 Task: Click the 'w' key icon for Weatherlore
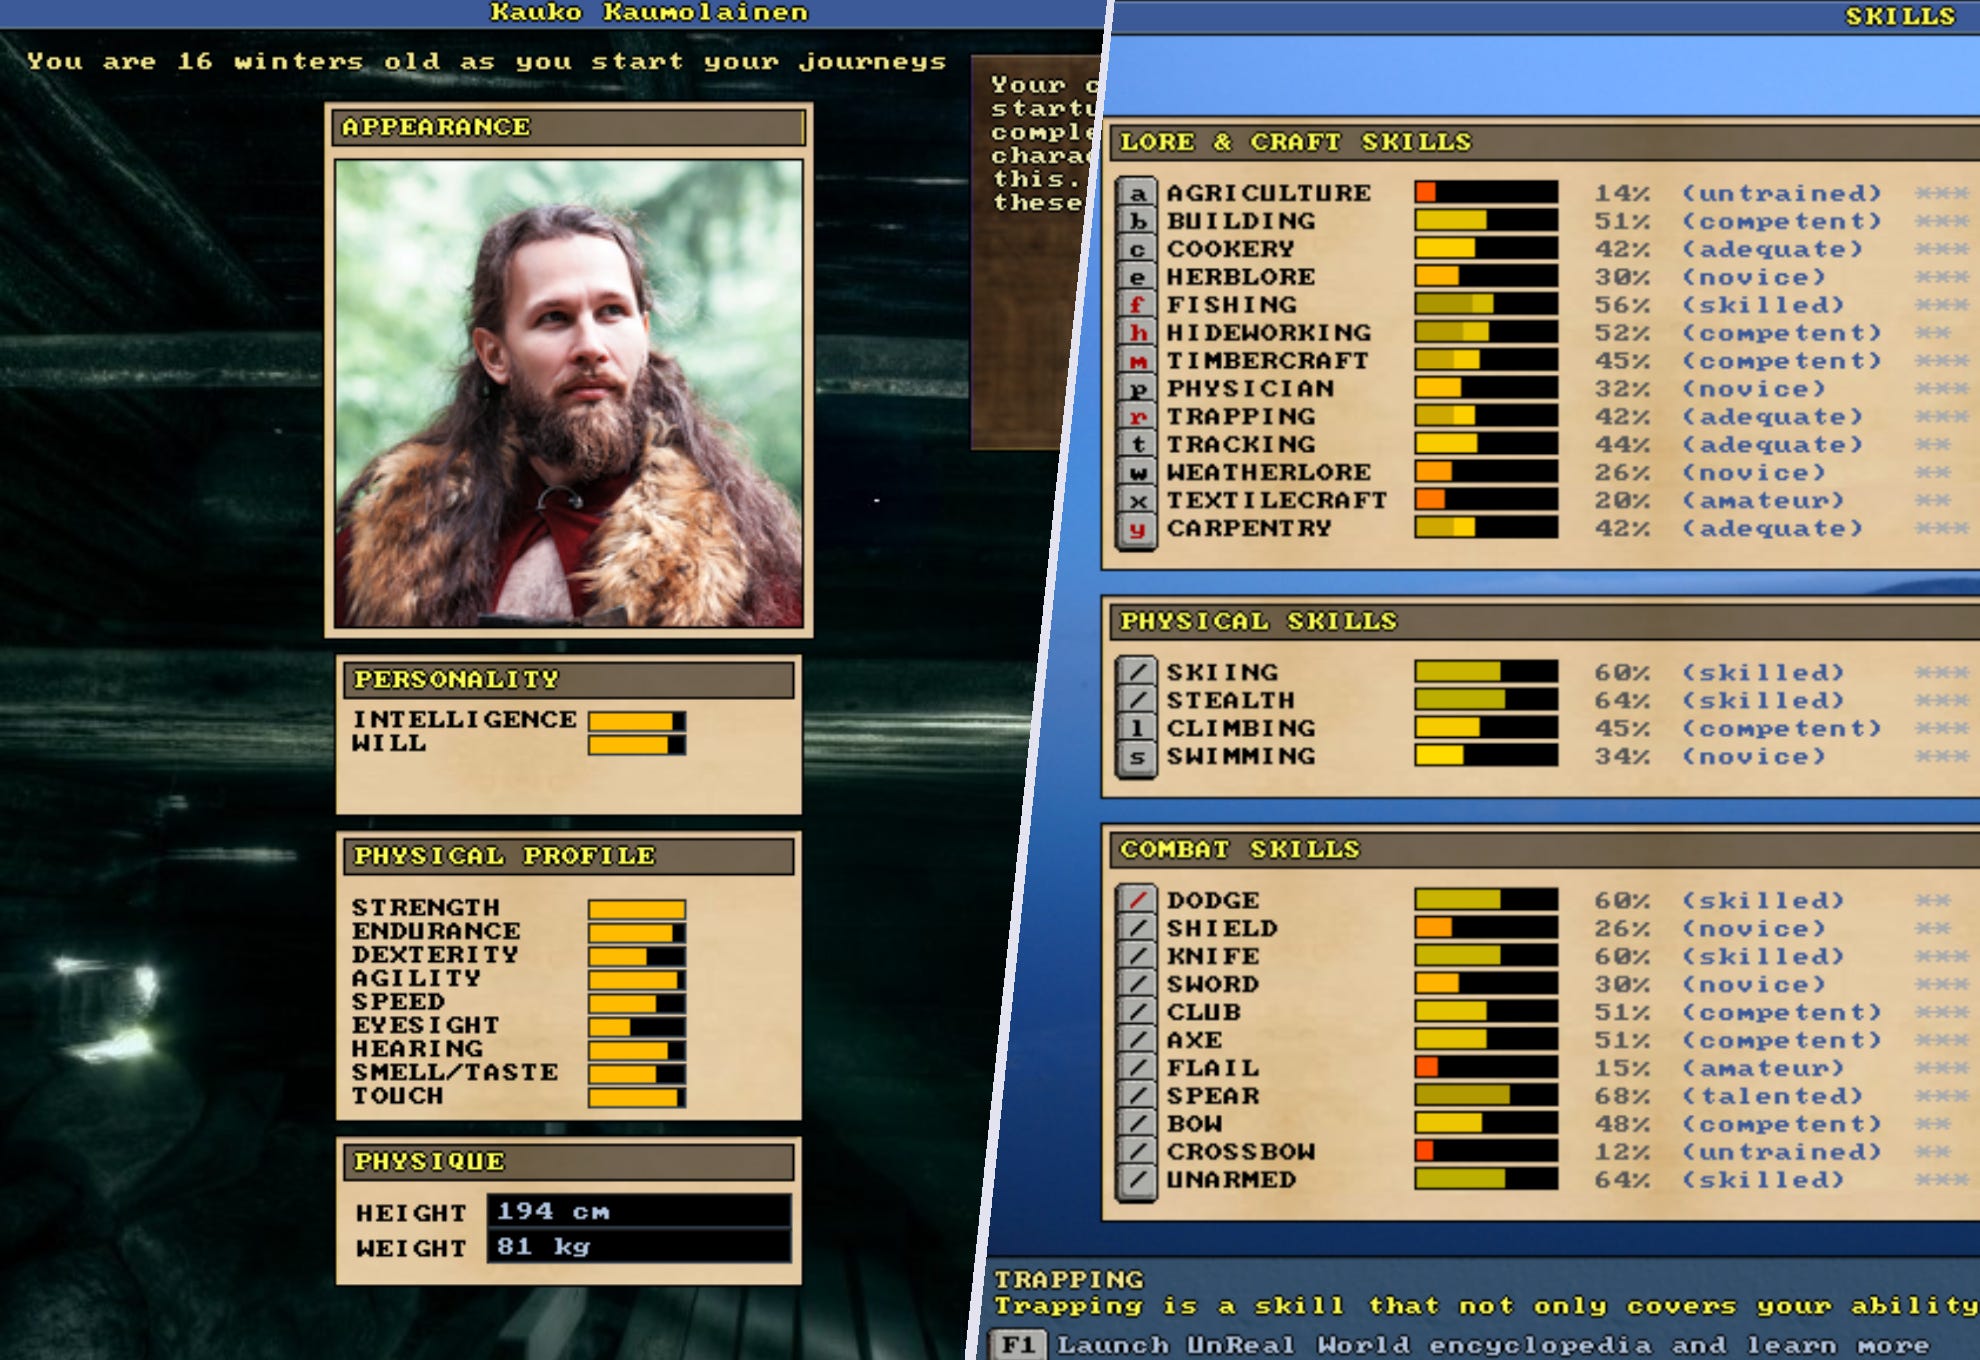(1137, 473)
